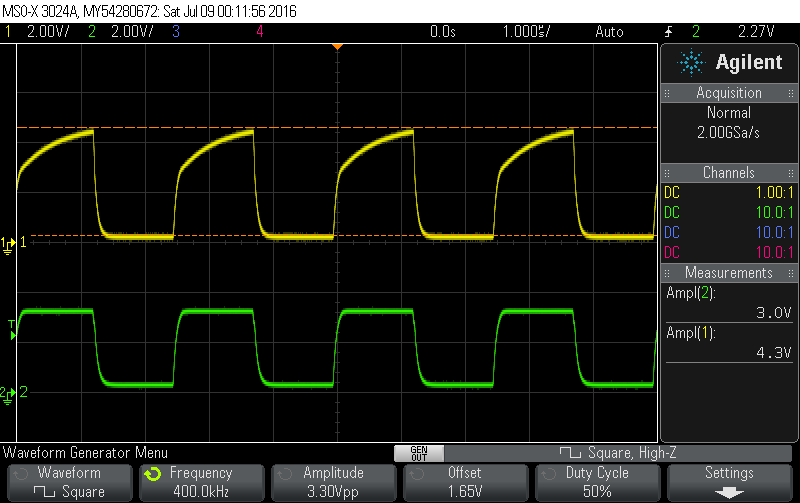This screenshot has width=800, height=503.
Task: Select the Duty Cycle 50% softkey
Action: tap(597, 483)
